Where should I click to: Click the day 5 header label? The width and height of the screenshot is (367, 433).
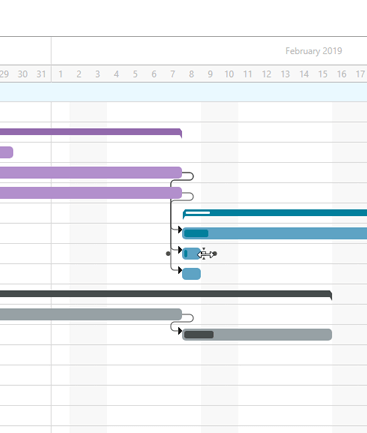tap(135, 74)
